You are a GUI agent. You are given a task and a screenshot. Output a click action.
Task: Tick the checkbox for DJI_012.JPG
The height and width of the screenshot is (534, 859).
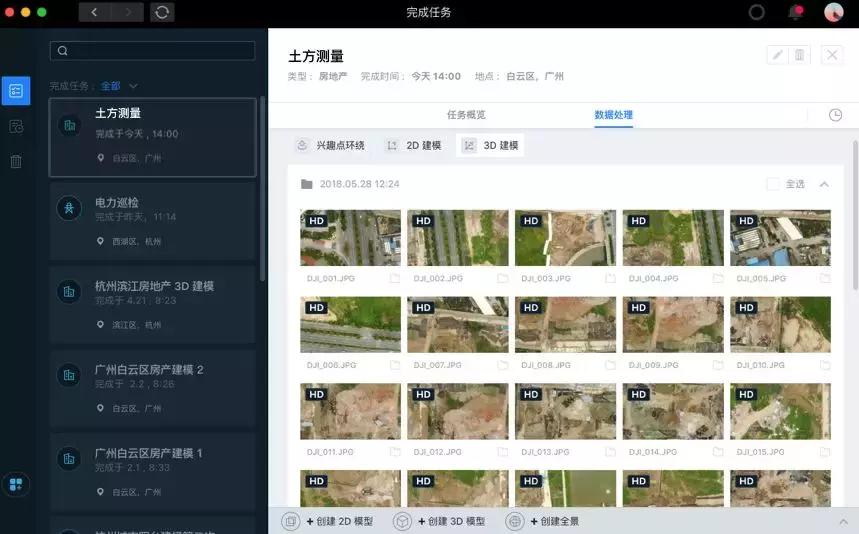coord(502,452)
